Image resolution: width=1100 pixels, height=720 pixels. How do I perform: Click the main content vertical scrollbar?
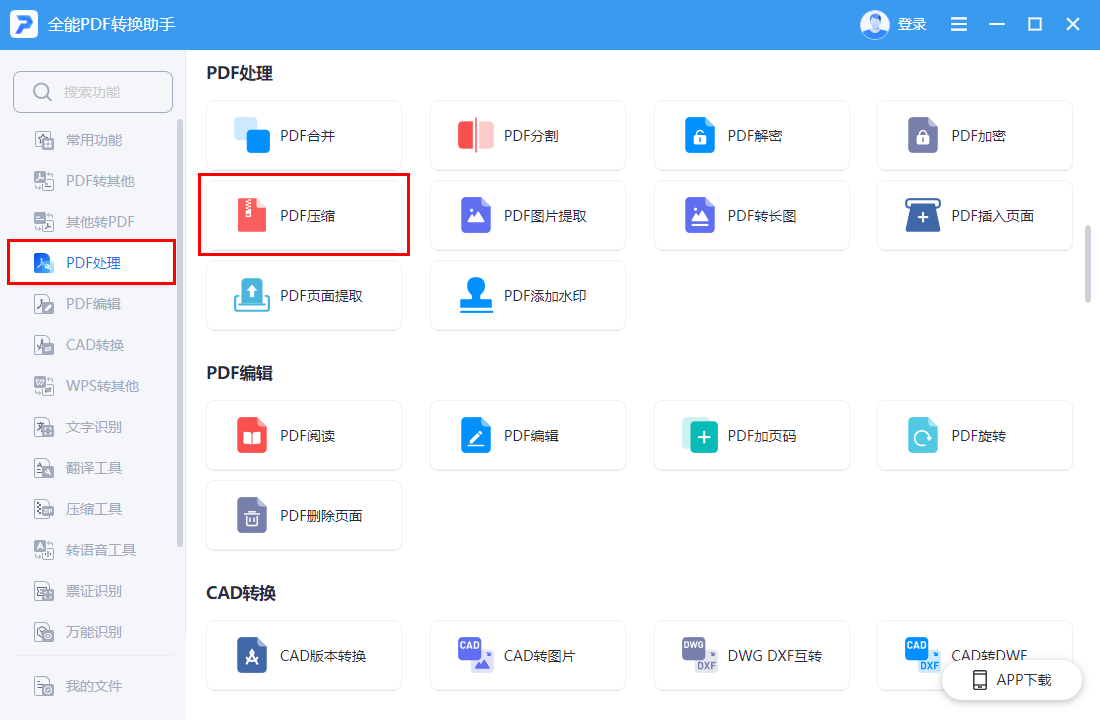click(x=1088, y=262)
